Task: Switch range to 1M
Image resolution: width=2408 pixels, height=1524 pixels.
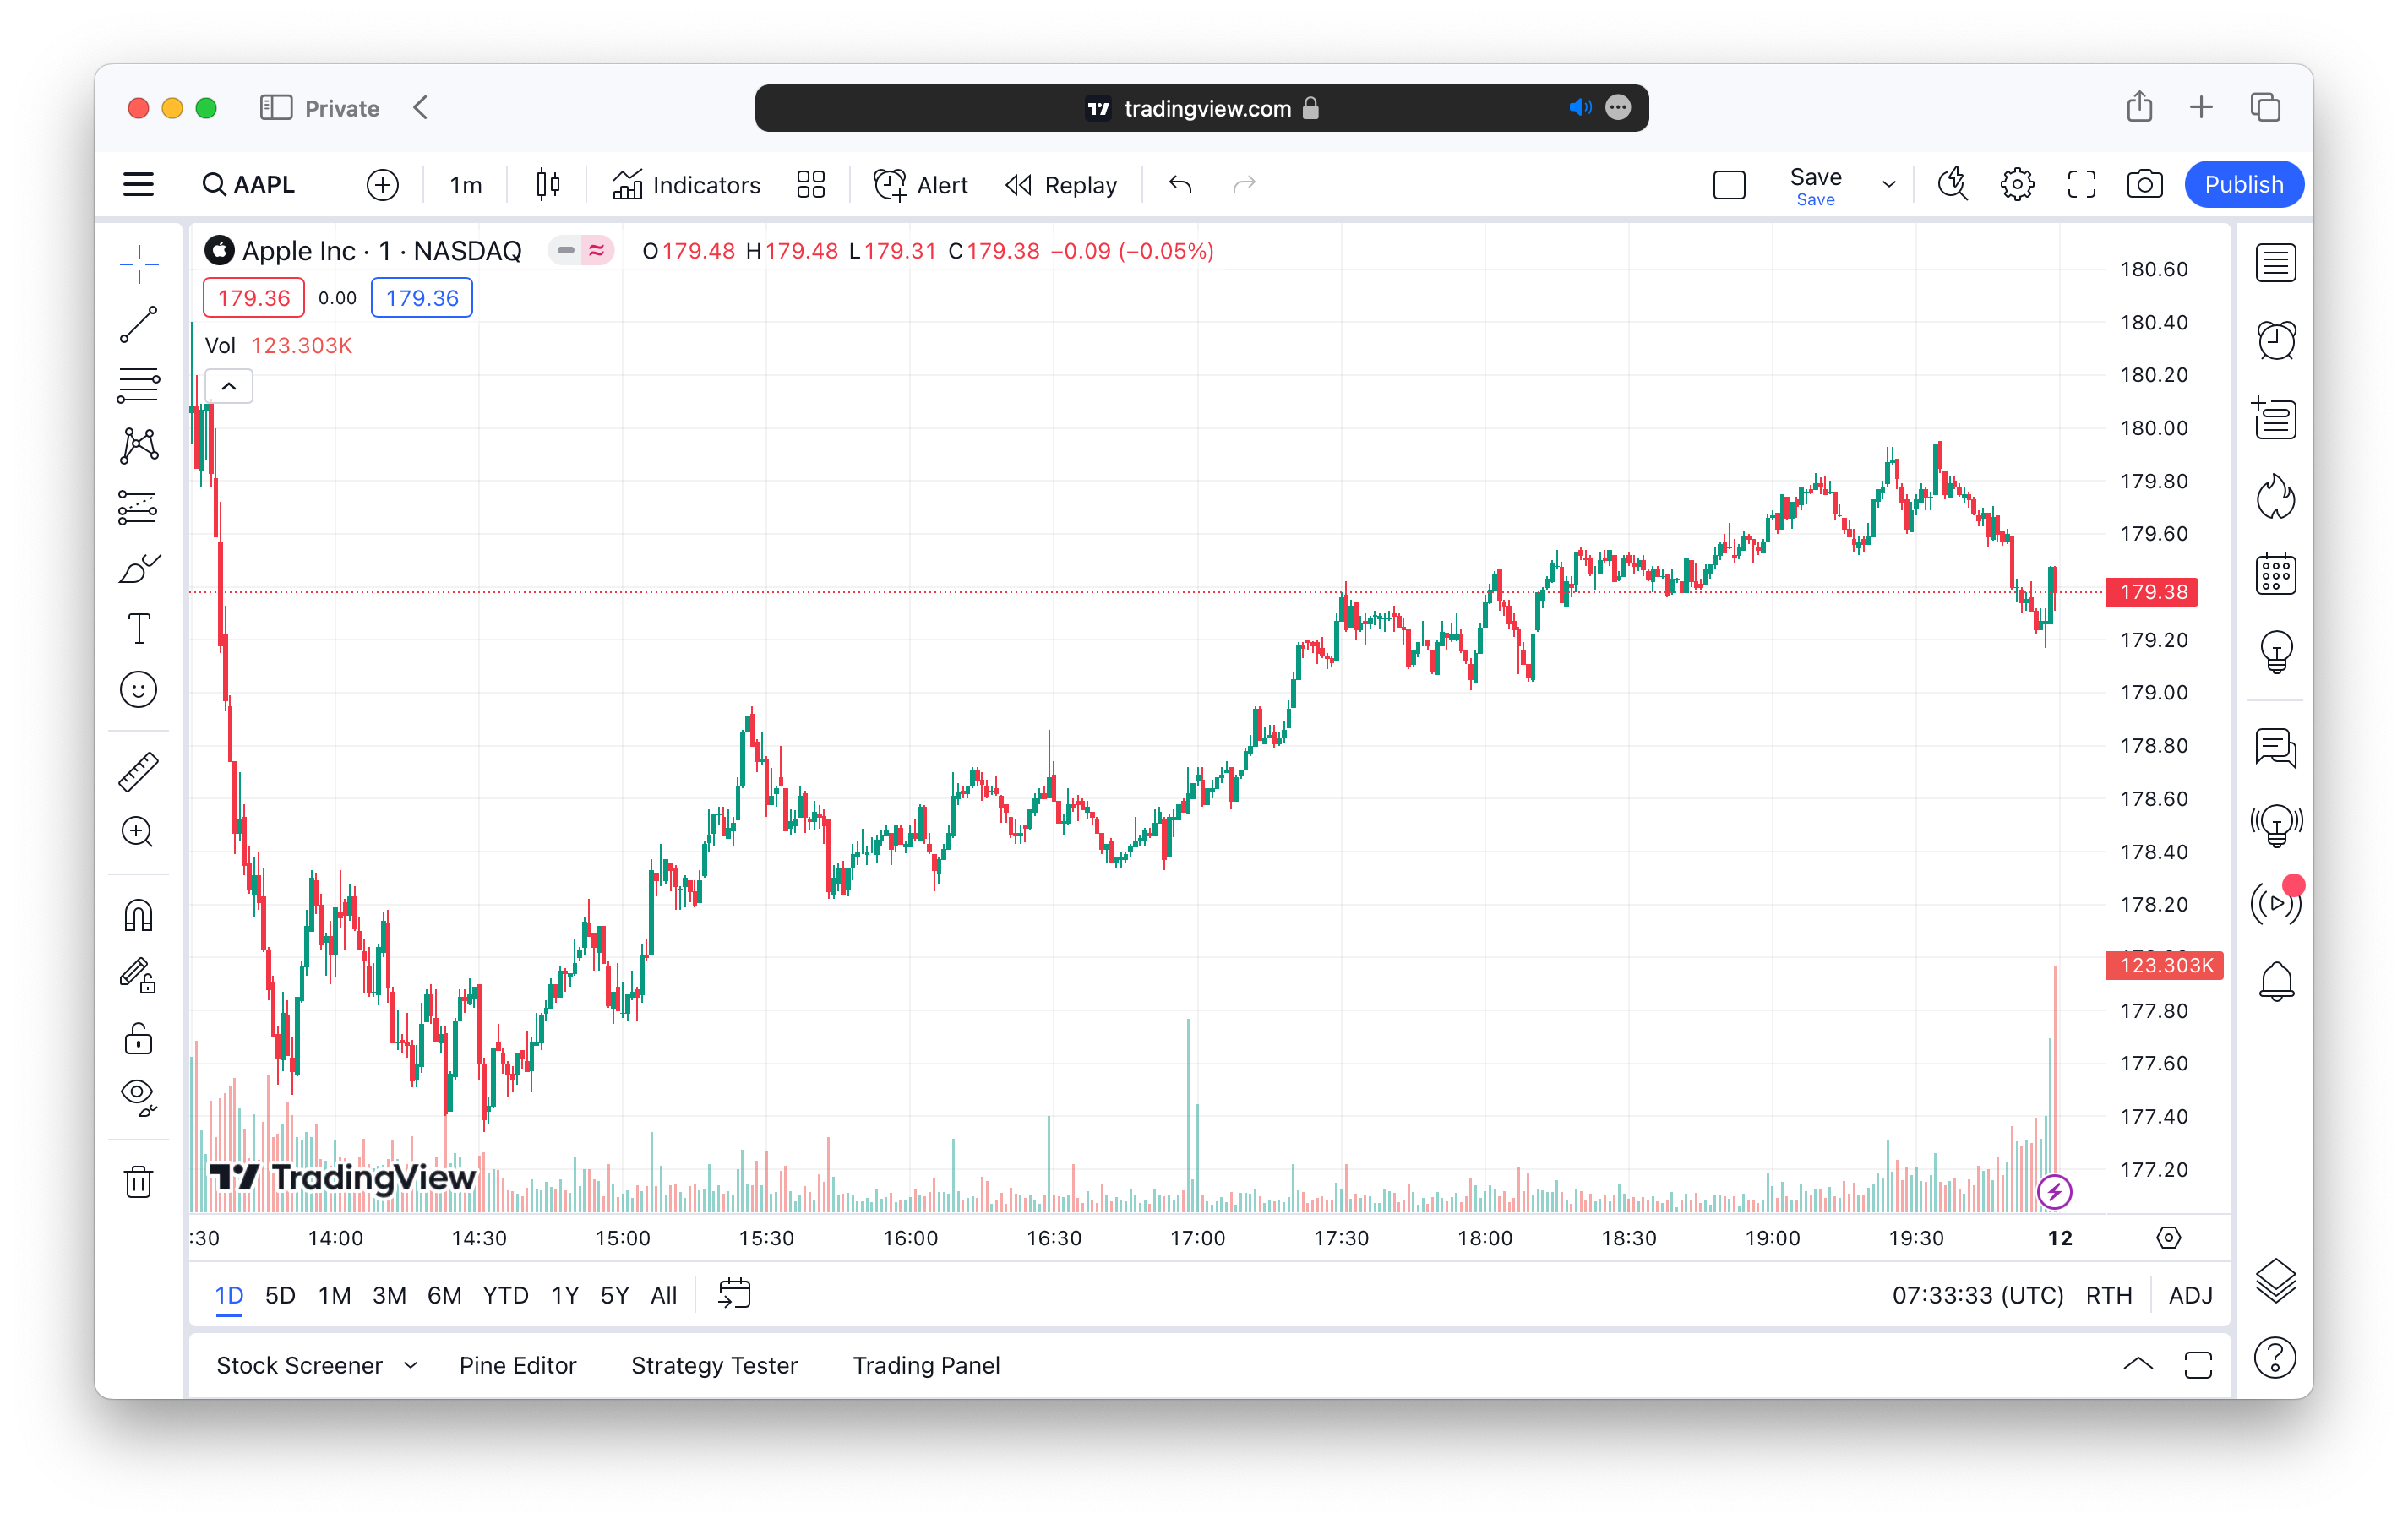Action: pos(334,1295)
